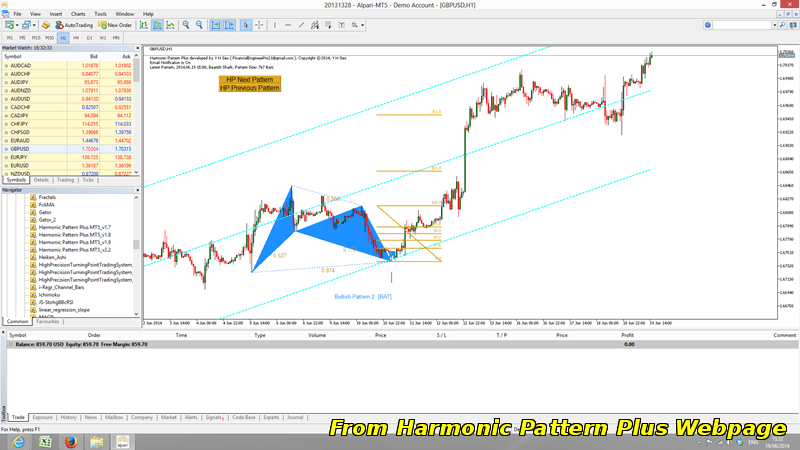Select the D1 timeframe
This screenshot has width=800, height=450.
tap(89, 38)
